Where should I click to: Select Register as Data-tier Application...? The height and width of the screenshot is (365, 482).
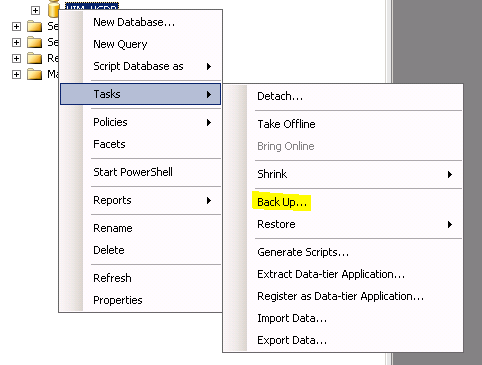(343, 296)
